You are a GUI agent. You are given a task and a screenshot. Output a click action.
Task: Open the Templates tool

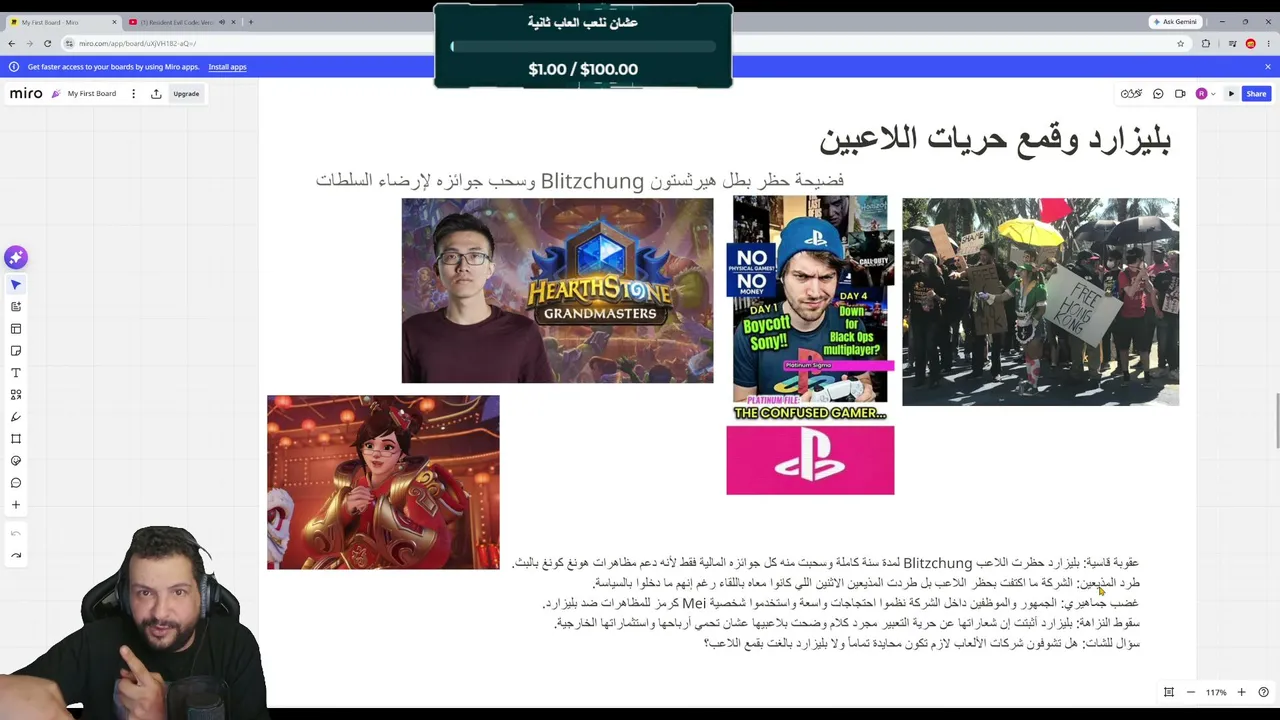[15, 329]
